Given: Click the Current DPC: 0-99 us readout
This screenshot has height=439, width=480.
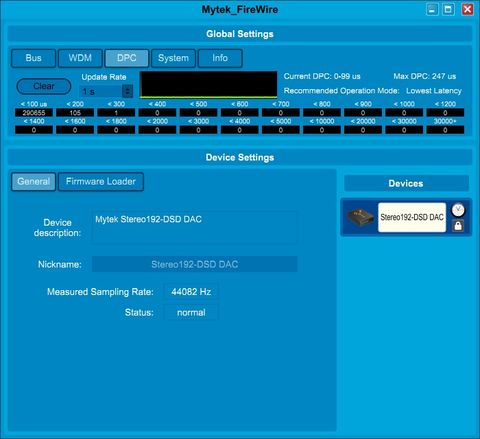Looking at the screenshot, I should click(x=322, y=76).
